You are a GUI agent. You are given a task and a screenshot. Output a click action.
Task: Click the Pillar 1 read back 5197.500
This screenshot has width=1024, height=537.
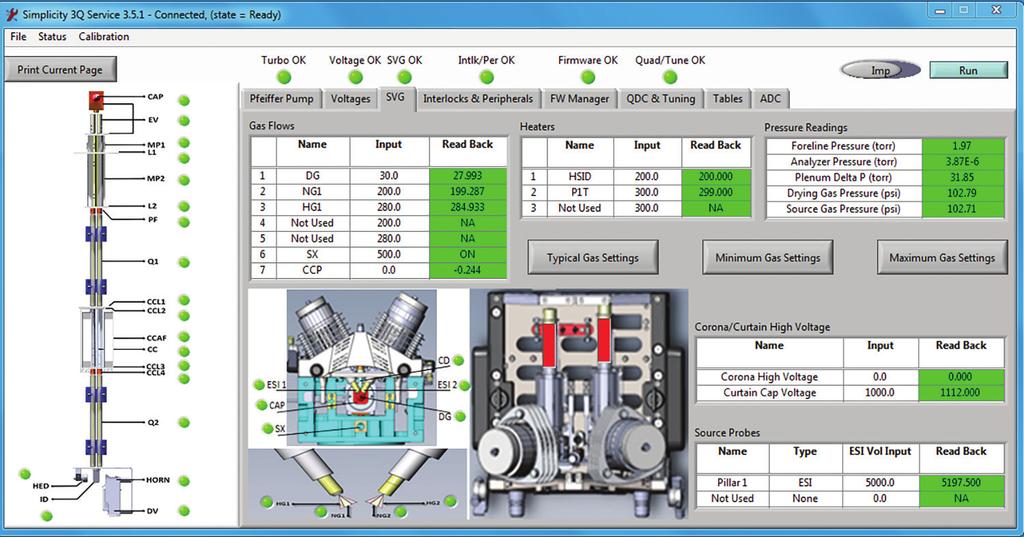pos(961,483)
